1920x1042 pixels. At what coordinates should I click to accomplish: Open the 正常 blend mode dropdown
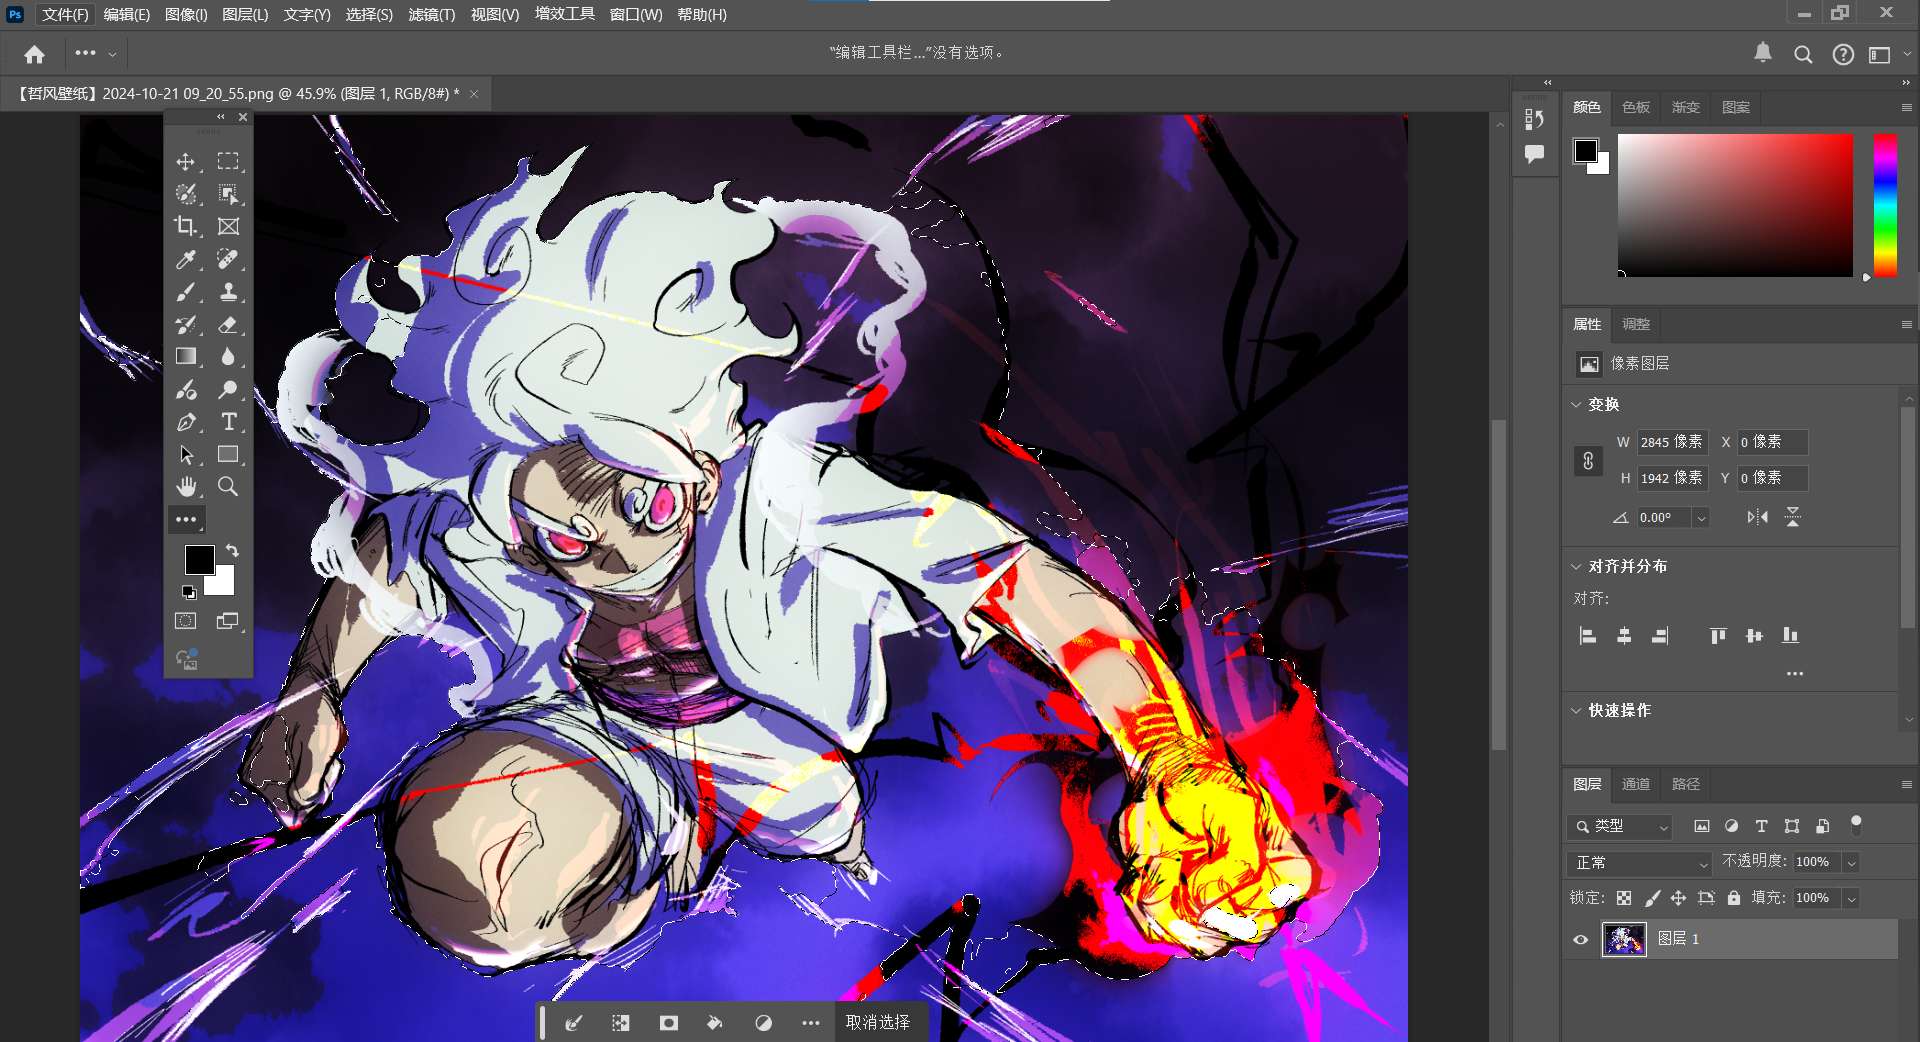point(1640,862)
